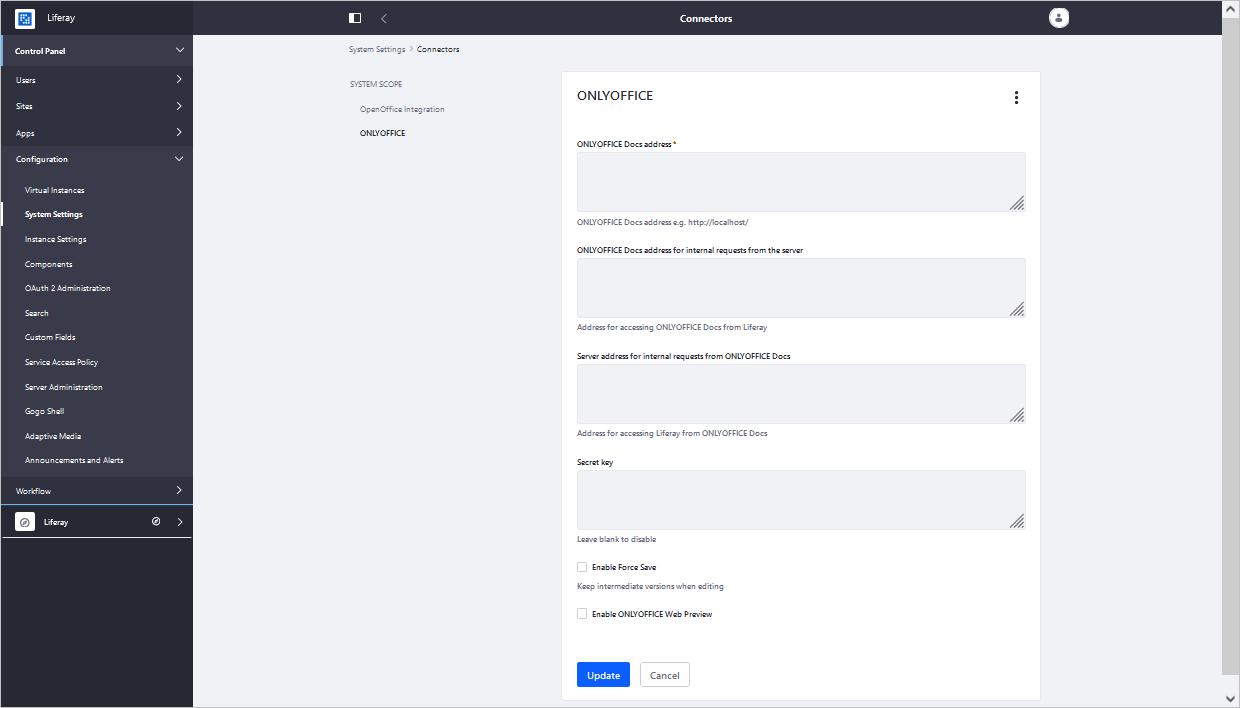Open the ONLYOFFICE options kebab menu
This screenshot has width=1240, height=708.
[1016, 97]
